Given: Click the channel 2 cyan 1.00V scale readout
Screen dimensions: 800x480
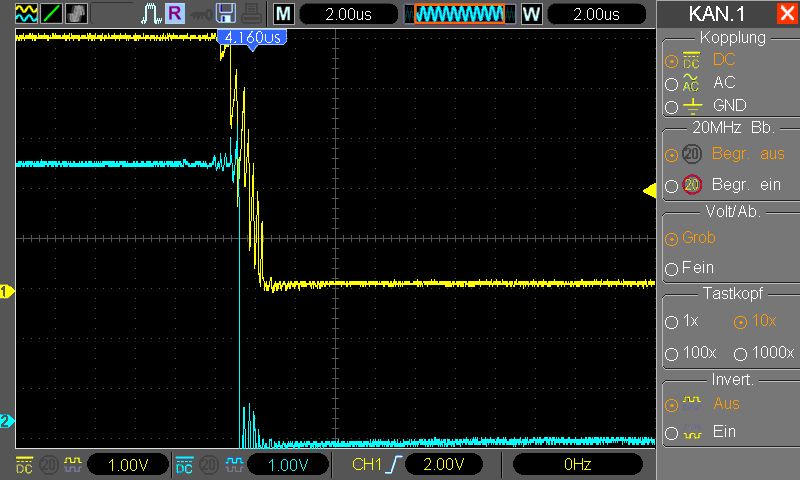Looking at the screenshot, I should 288,465.
